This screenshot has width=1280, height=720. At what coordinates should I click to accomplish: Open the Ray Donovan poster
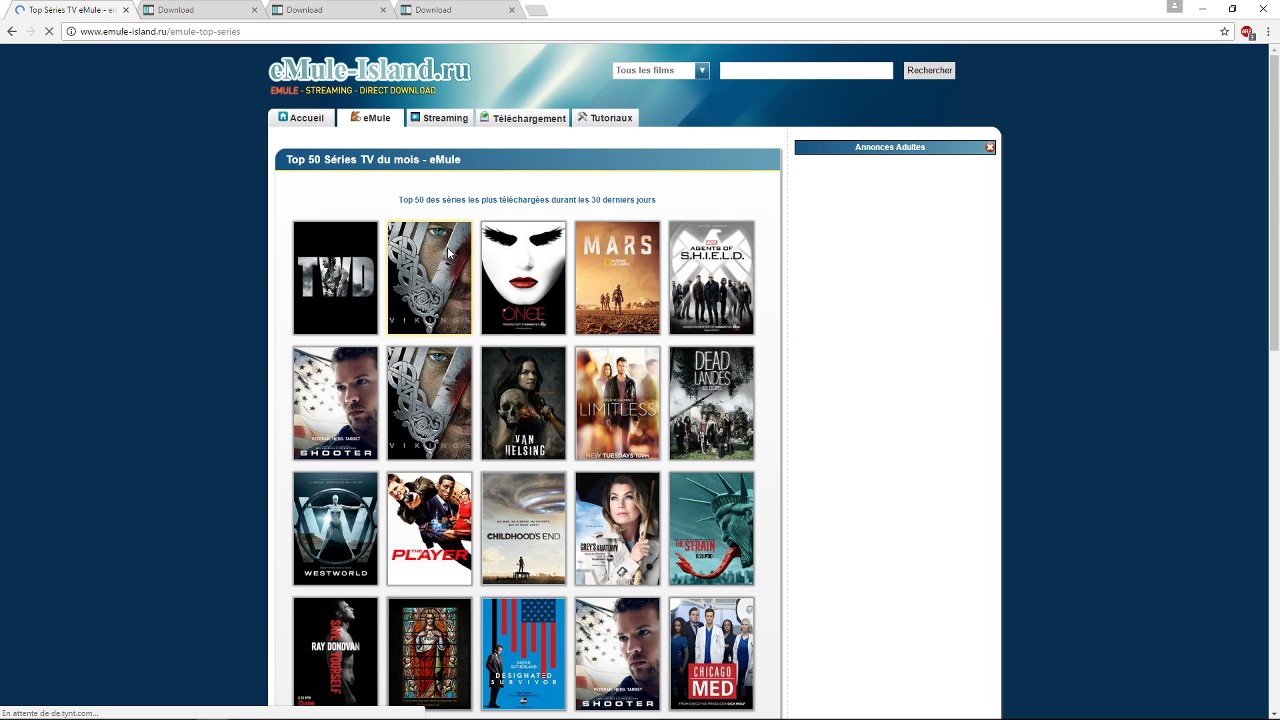point(336,654)
